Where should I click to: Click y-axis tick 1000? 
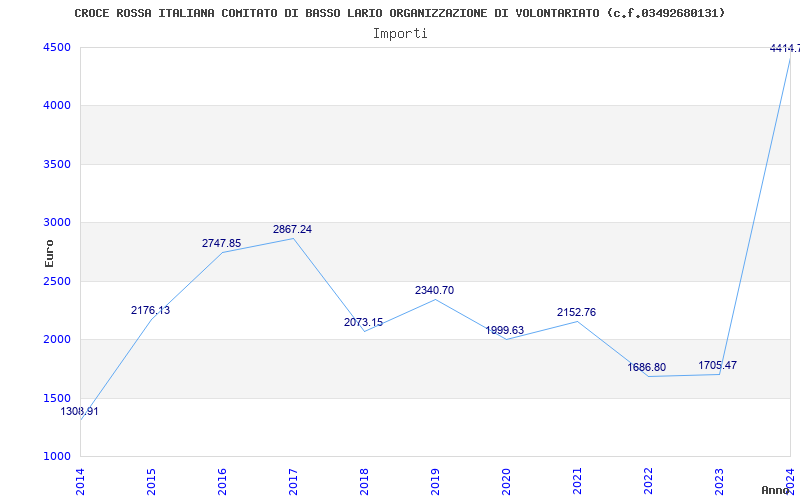click(56, 456)
